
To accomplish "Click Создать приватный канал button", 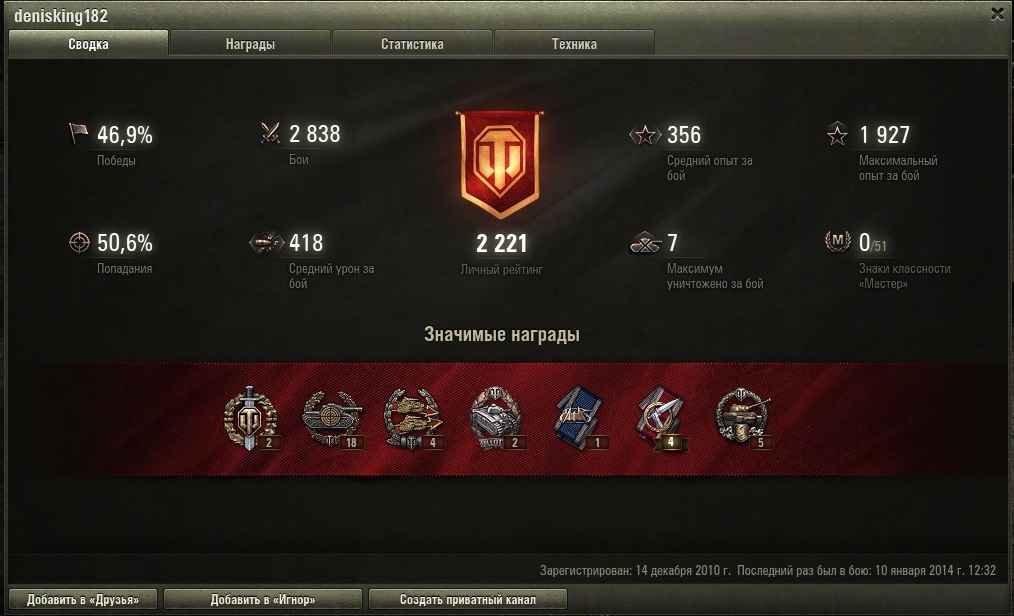I will (x=468, y=599).
